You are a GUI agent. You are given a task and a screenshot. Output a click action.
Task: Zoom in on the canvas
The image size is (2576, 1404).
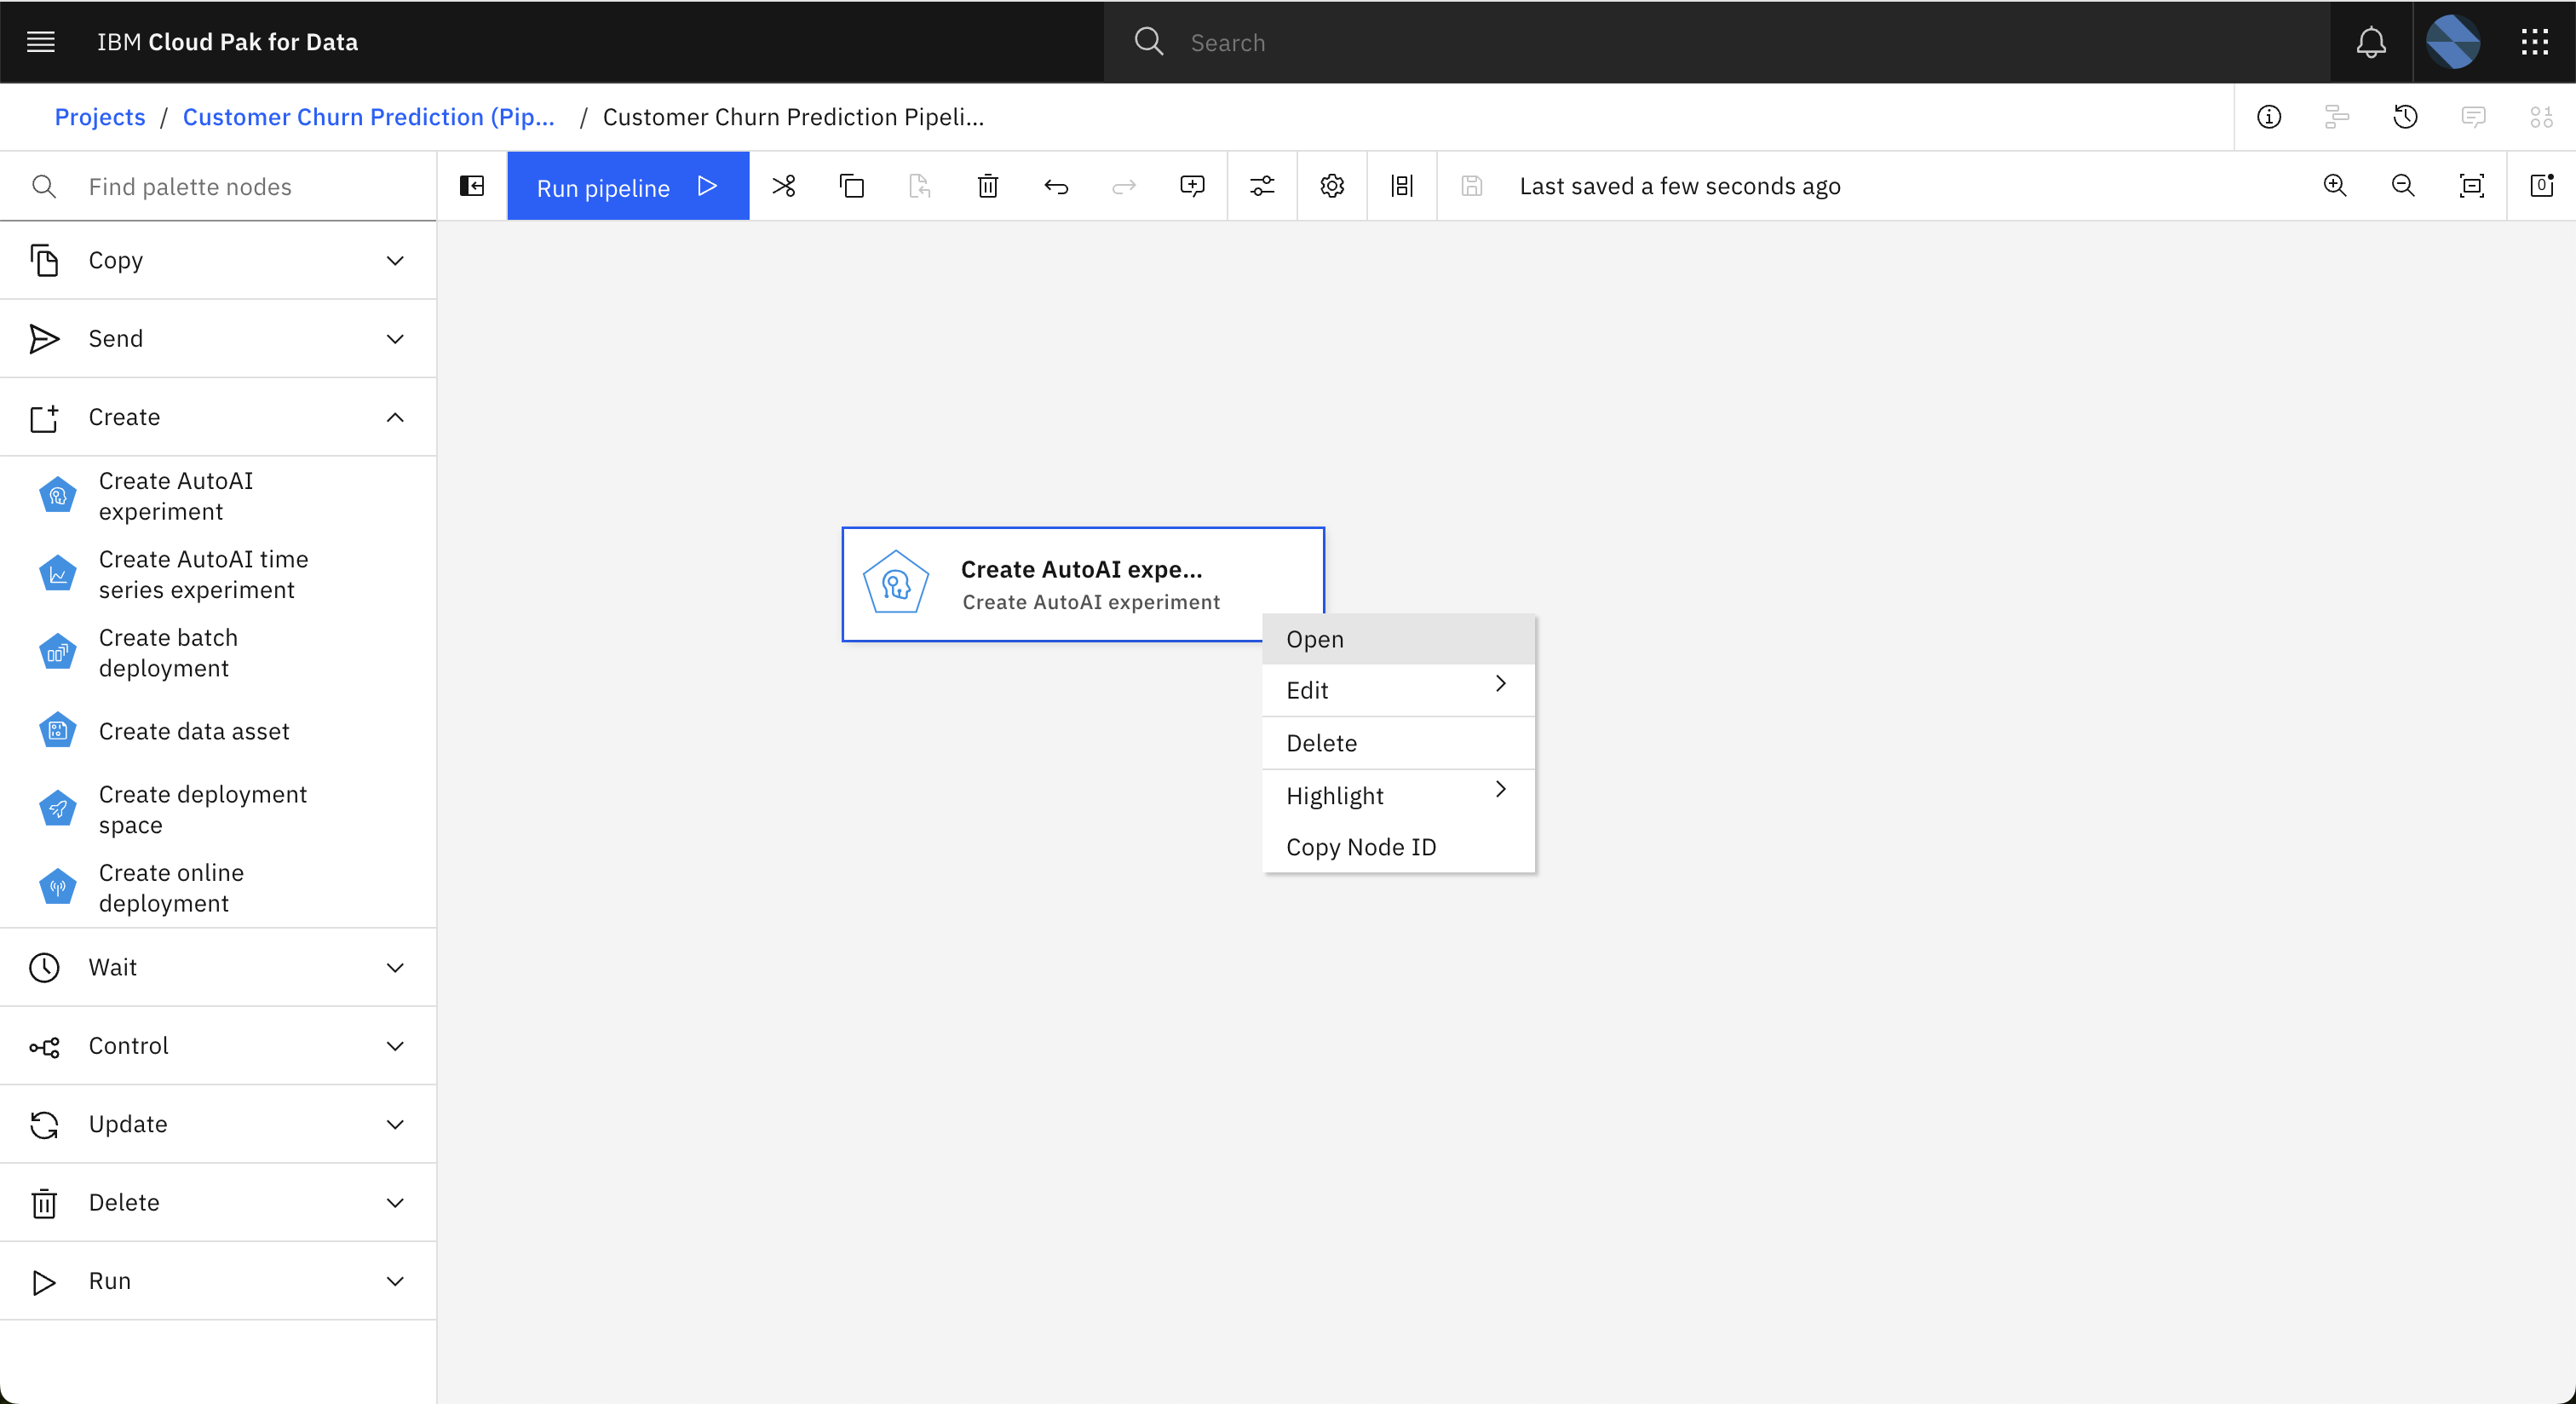(2335, 186)
